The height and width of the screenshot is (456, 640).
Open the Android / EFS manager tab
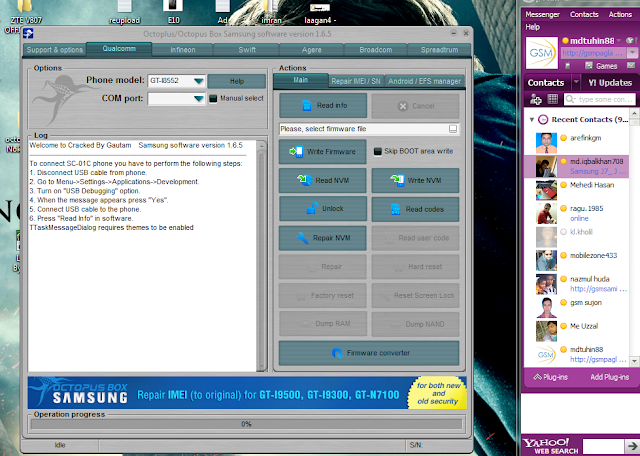click(x=424, y=81)
